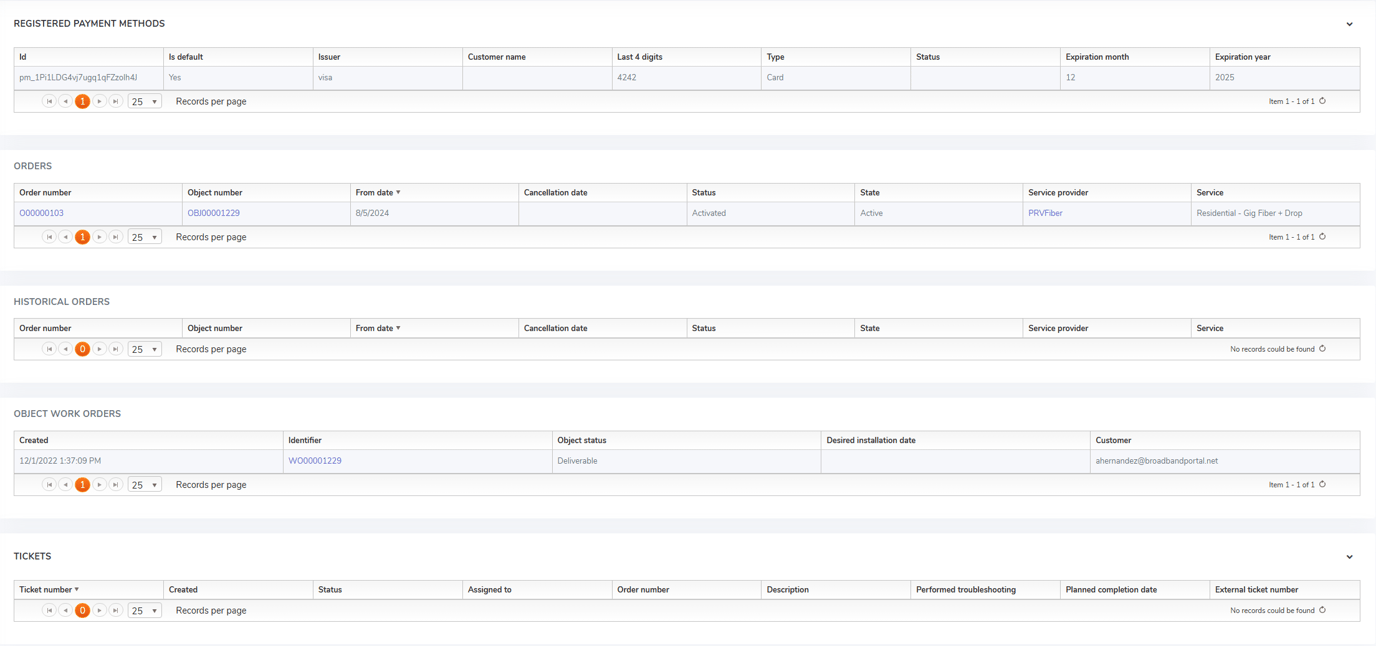Viewport: 1376px width, 646px height.
Task: Collapse the Registered Payment Methods section
Action: tap(1348, 23)
